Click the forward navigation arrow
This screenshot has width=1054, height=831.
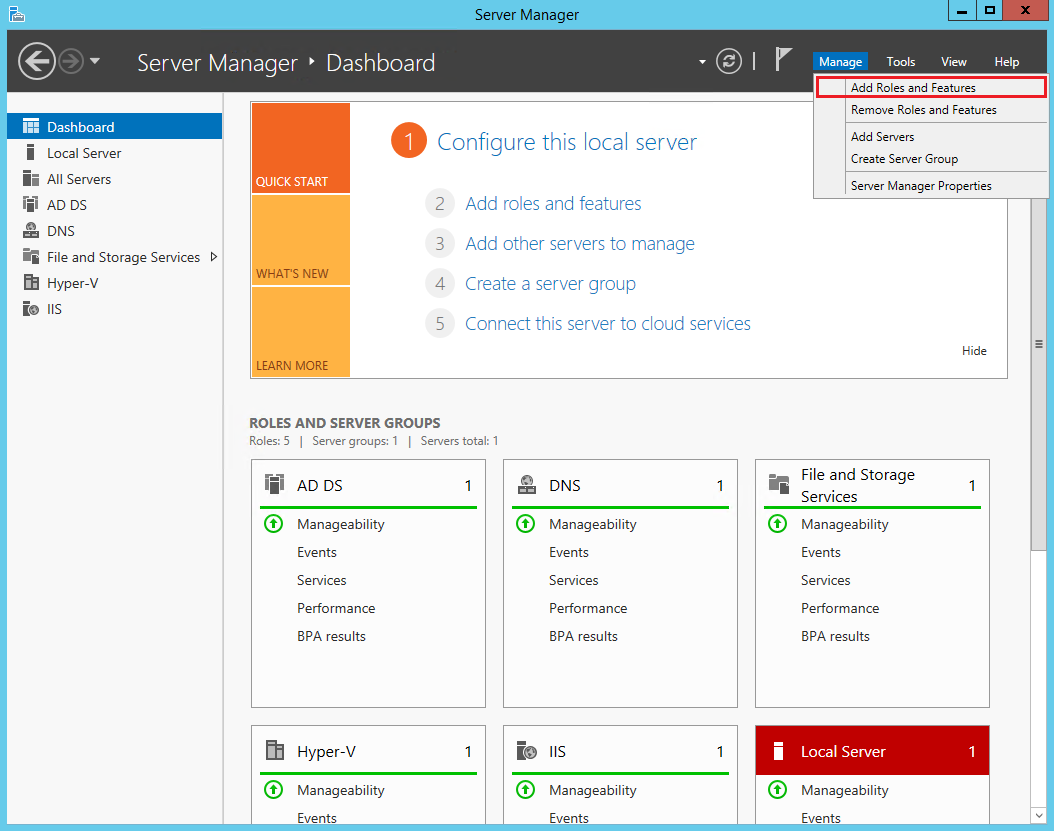click(x=71, y=61)
